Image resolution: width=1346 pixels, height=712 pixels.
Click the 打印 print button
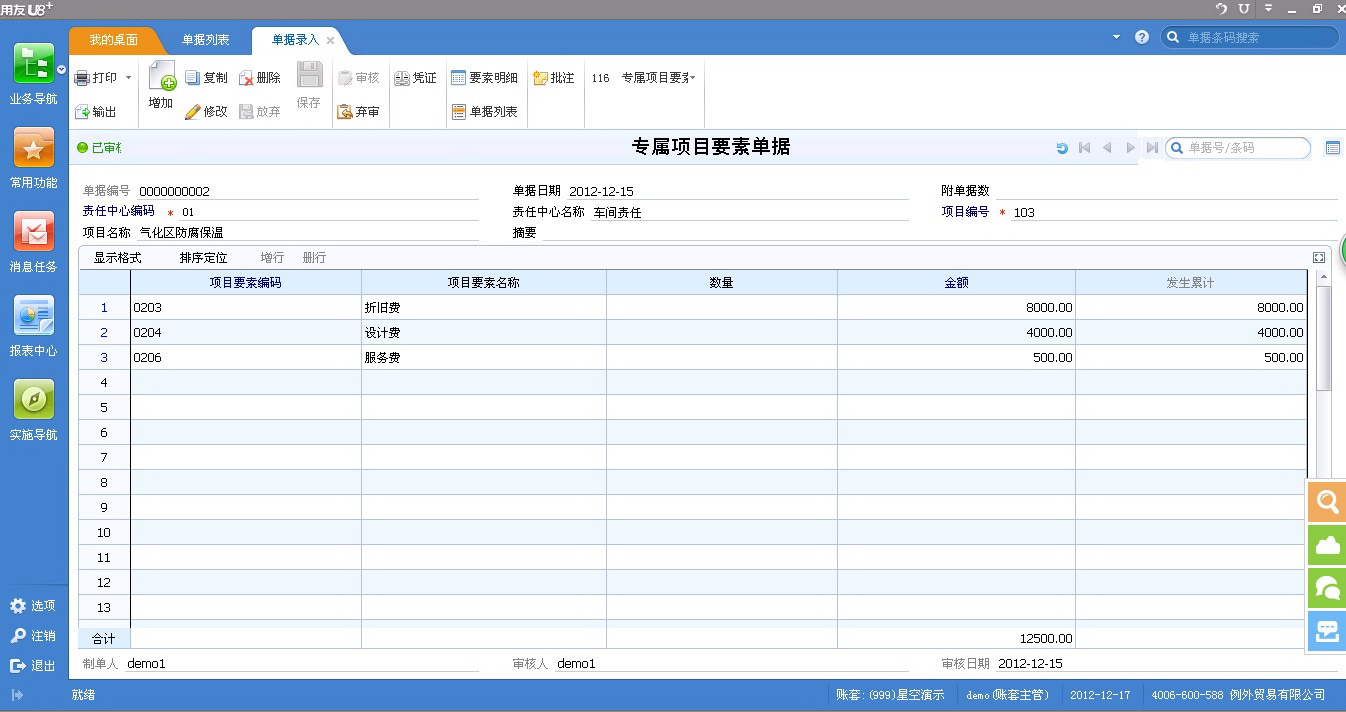tap(96, 78)
